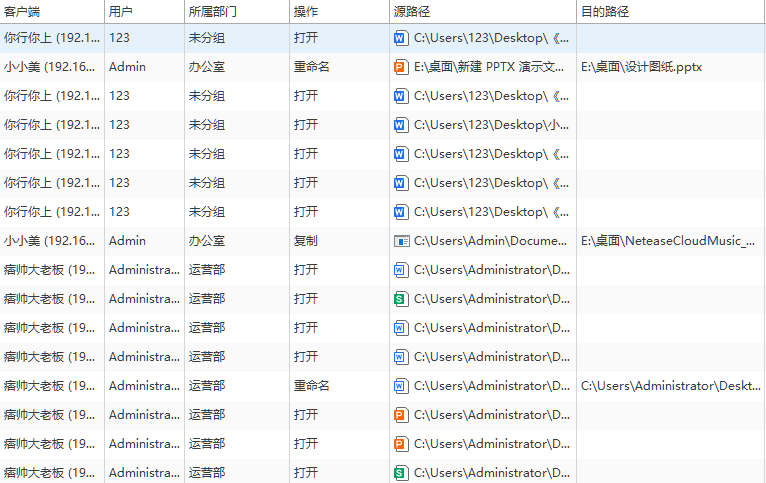The image size is (766, 483).
Task: Click source path E:\桌面\新建 PPTX 演示文...
Action: click(x=489, y=67)
